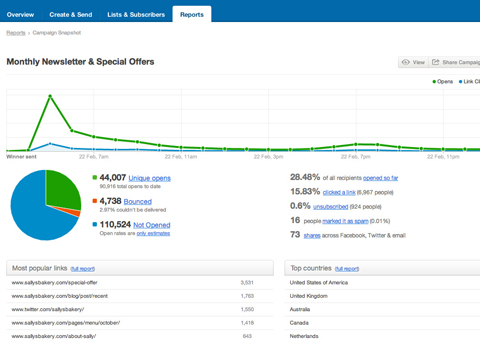Toggle the Opens legend item
Screen dimensions: 480x360
[x=443, y=82]
